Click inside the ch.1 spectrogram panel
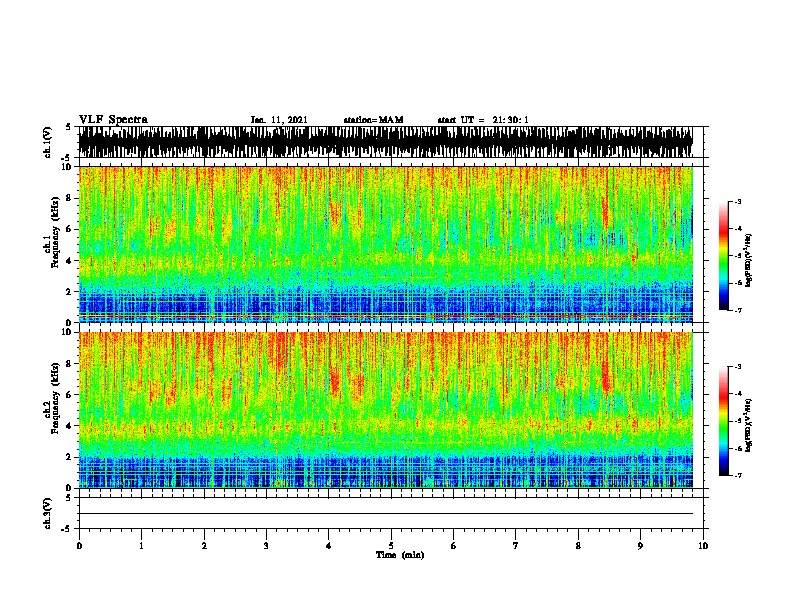The height and width of the screenshot is (612, 792). [386, 244]
